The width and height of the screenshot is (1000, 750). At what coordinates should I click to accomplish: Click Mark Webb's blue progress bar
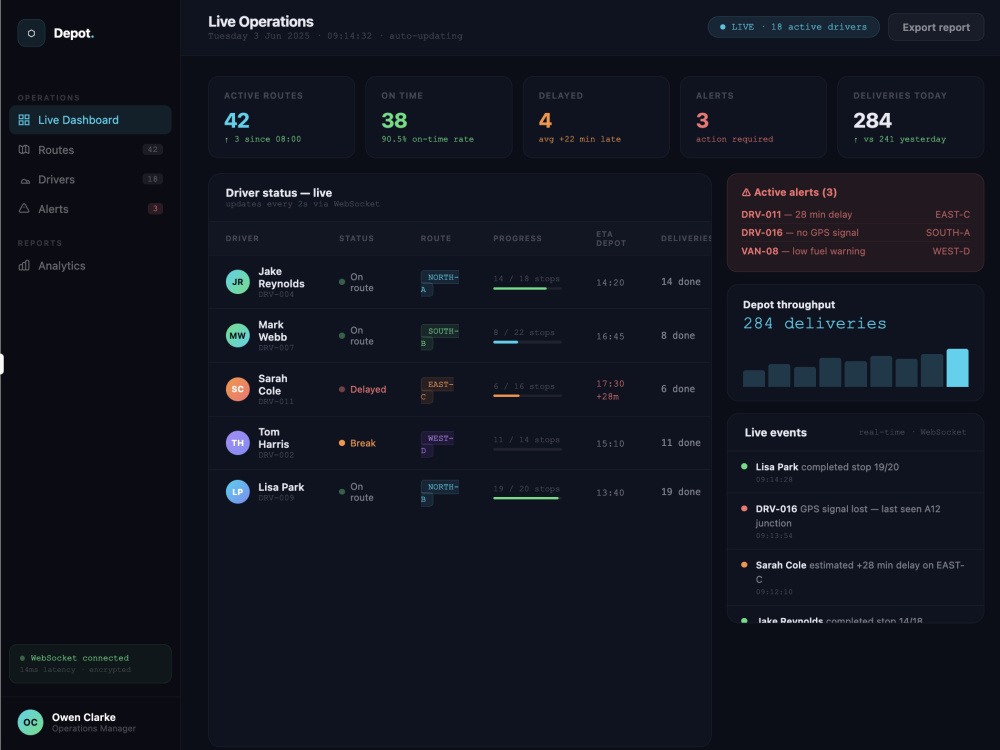click(527, 342)
